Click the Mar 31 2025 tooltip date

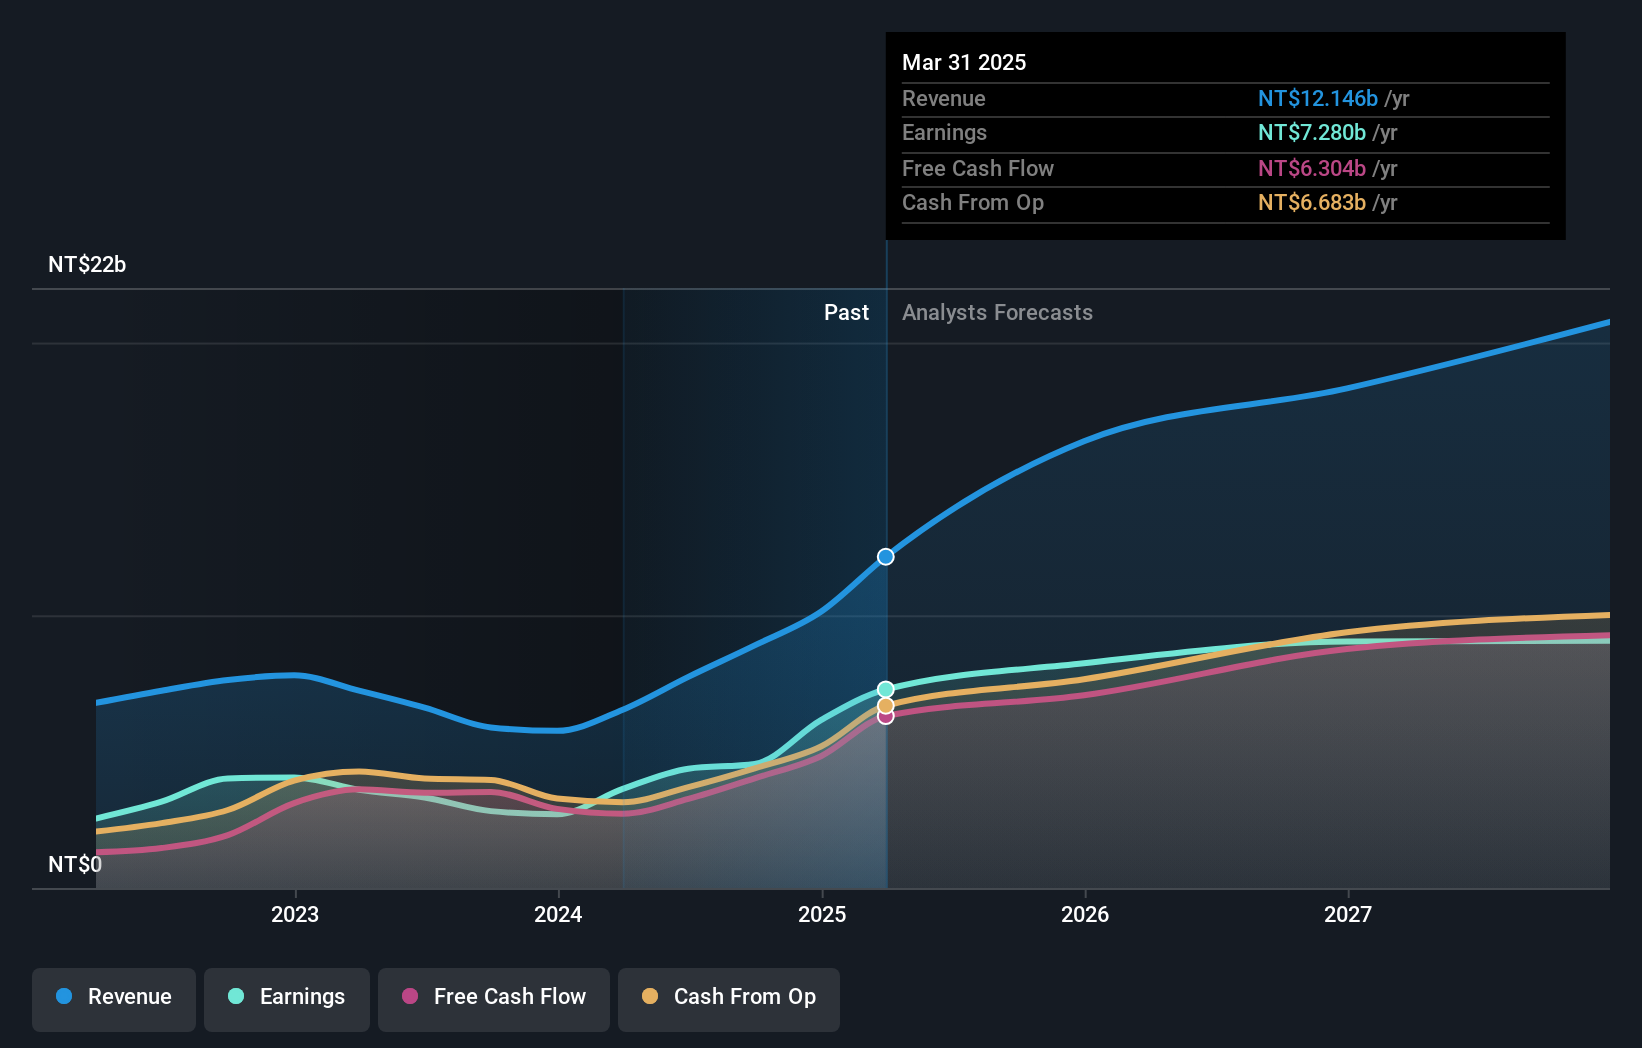964,62
